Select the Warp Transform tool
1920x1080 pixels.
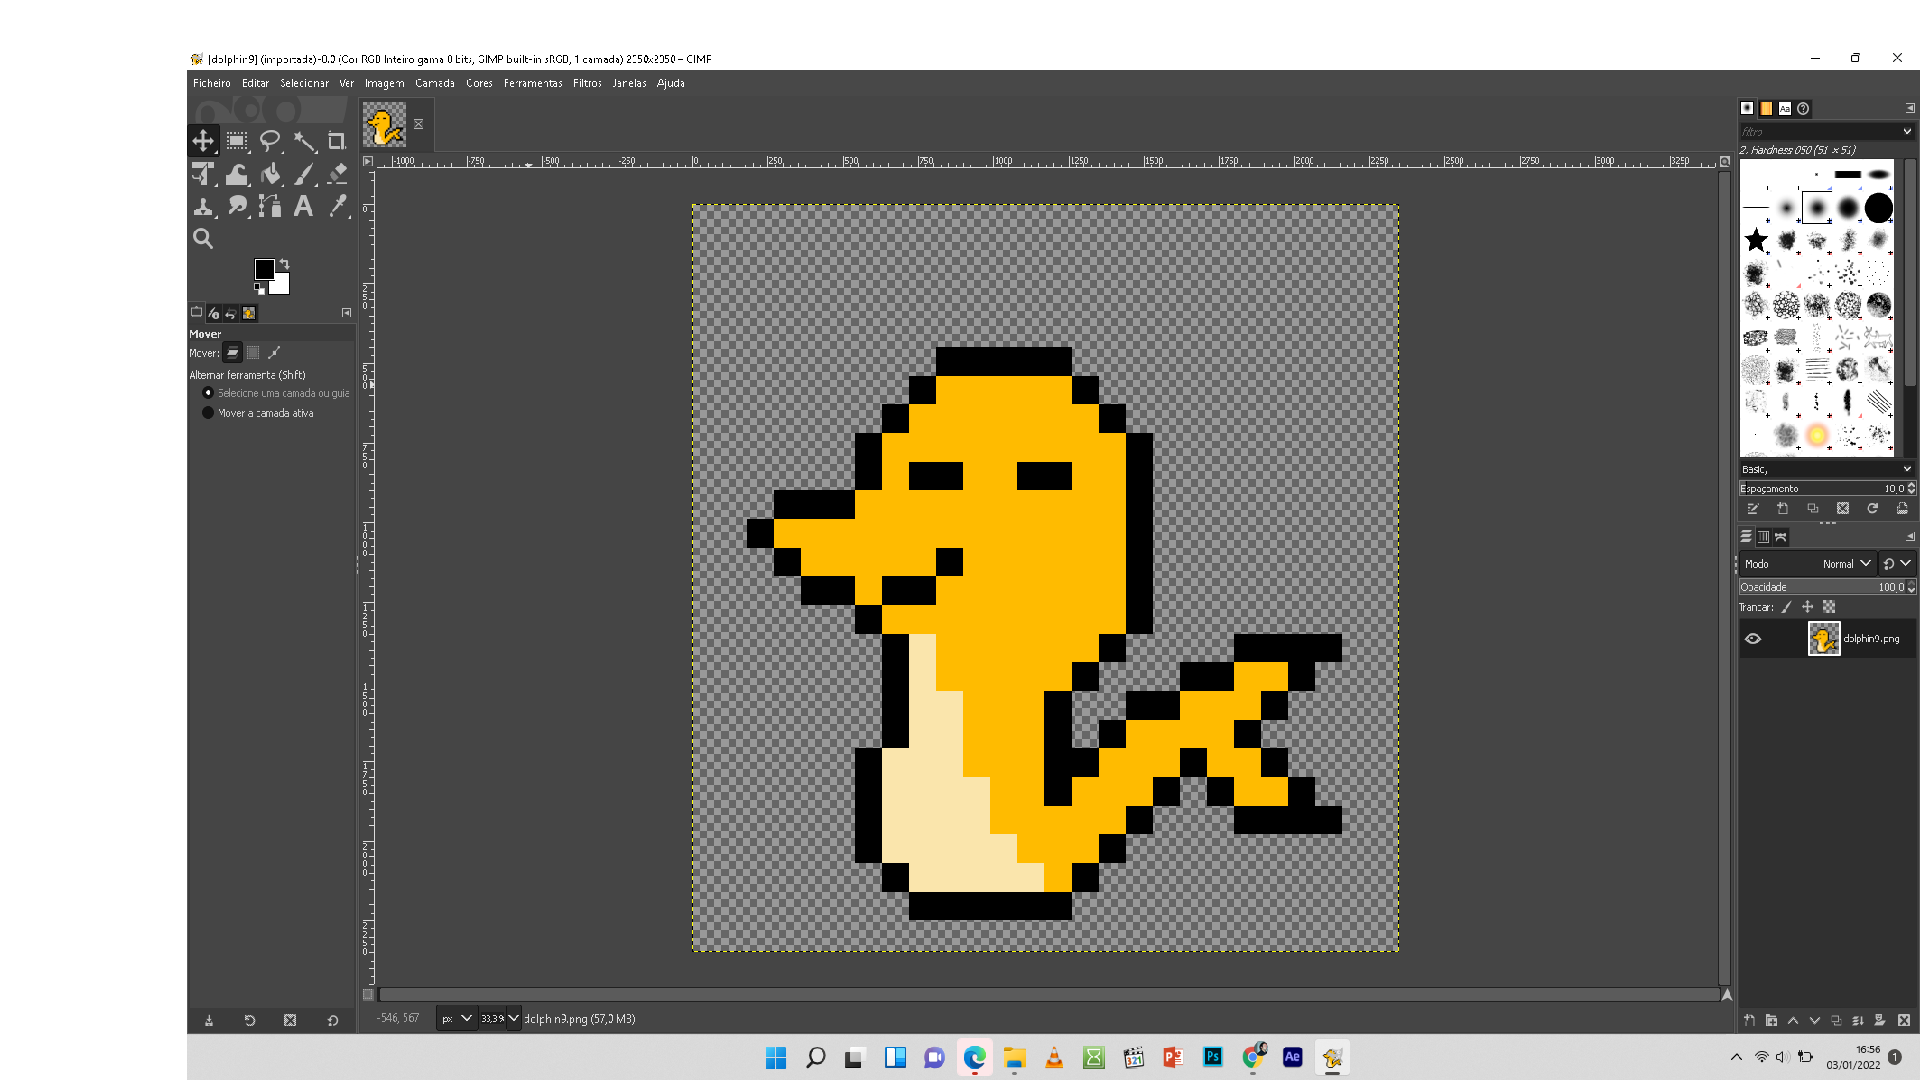[237, 174]
